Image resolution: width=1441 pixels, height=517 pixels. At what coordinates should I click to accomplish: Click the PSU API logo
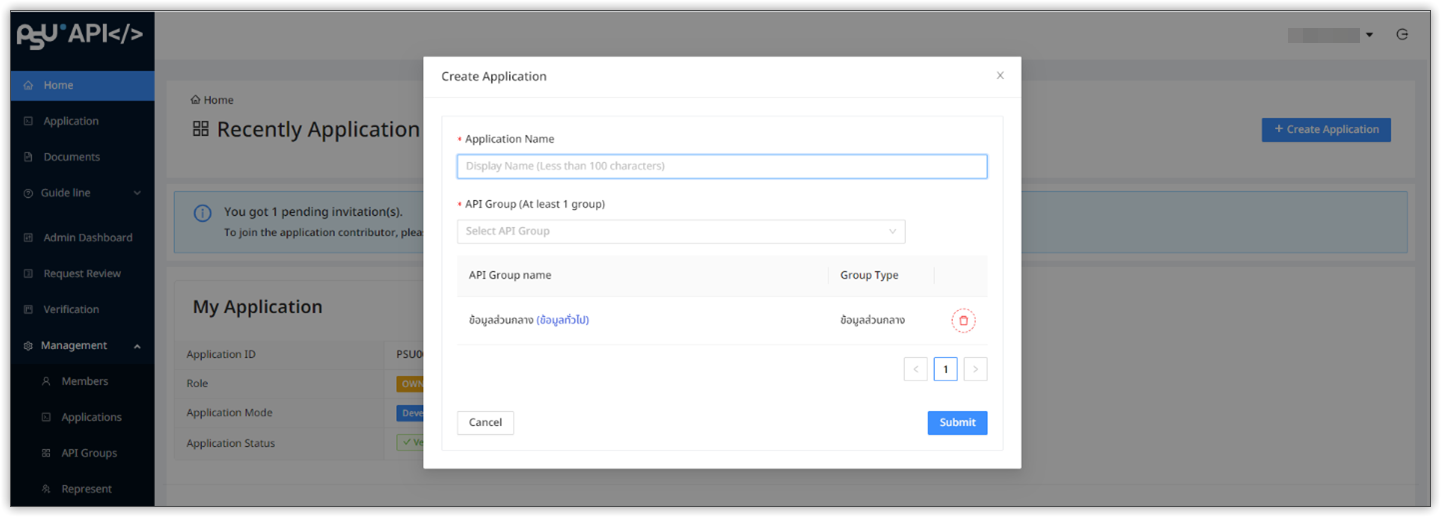coord(81,34)
